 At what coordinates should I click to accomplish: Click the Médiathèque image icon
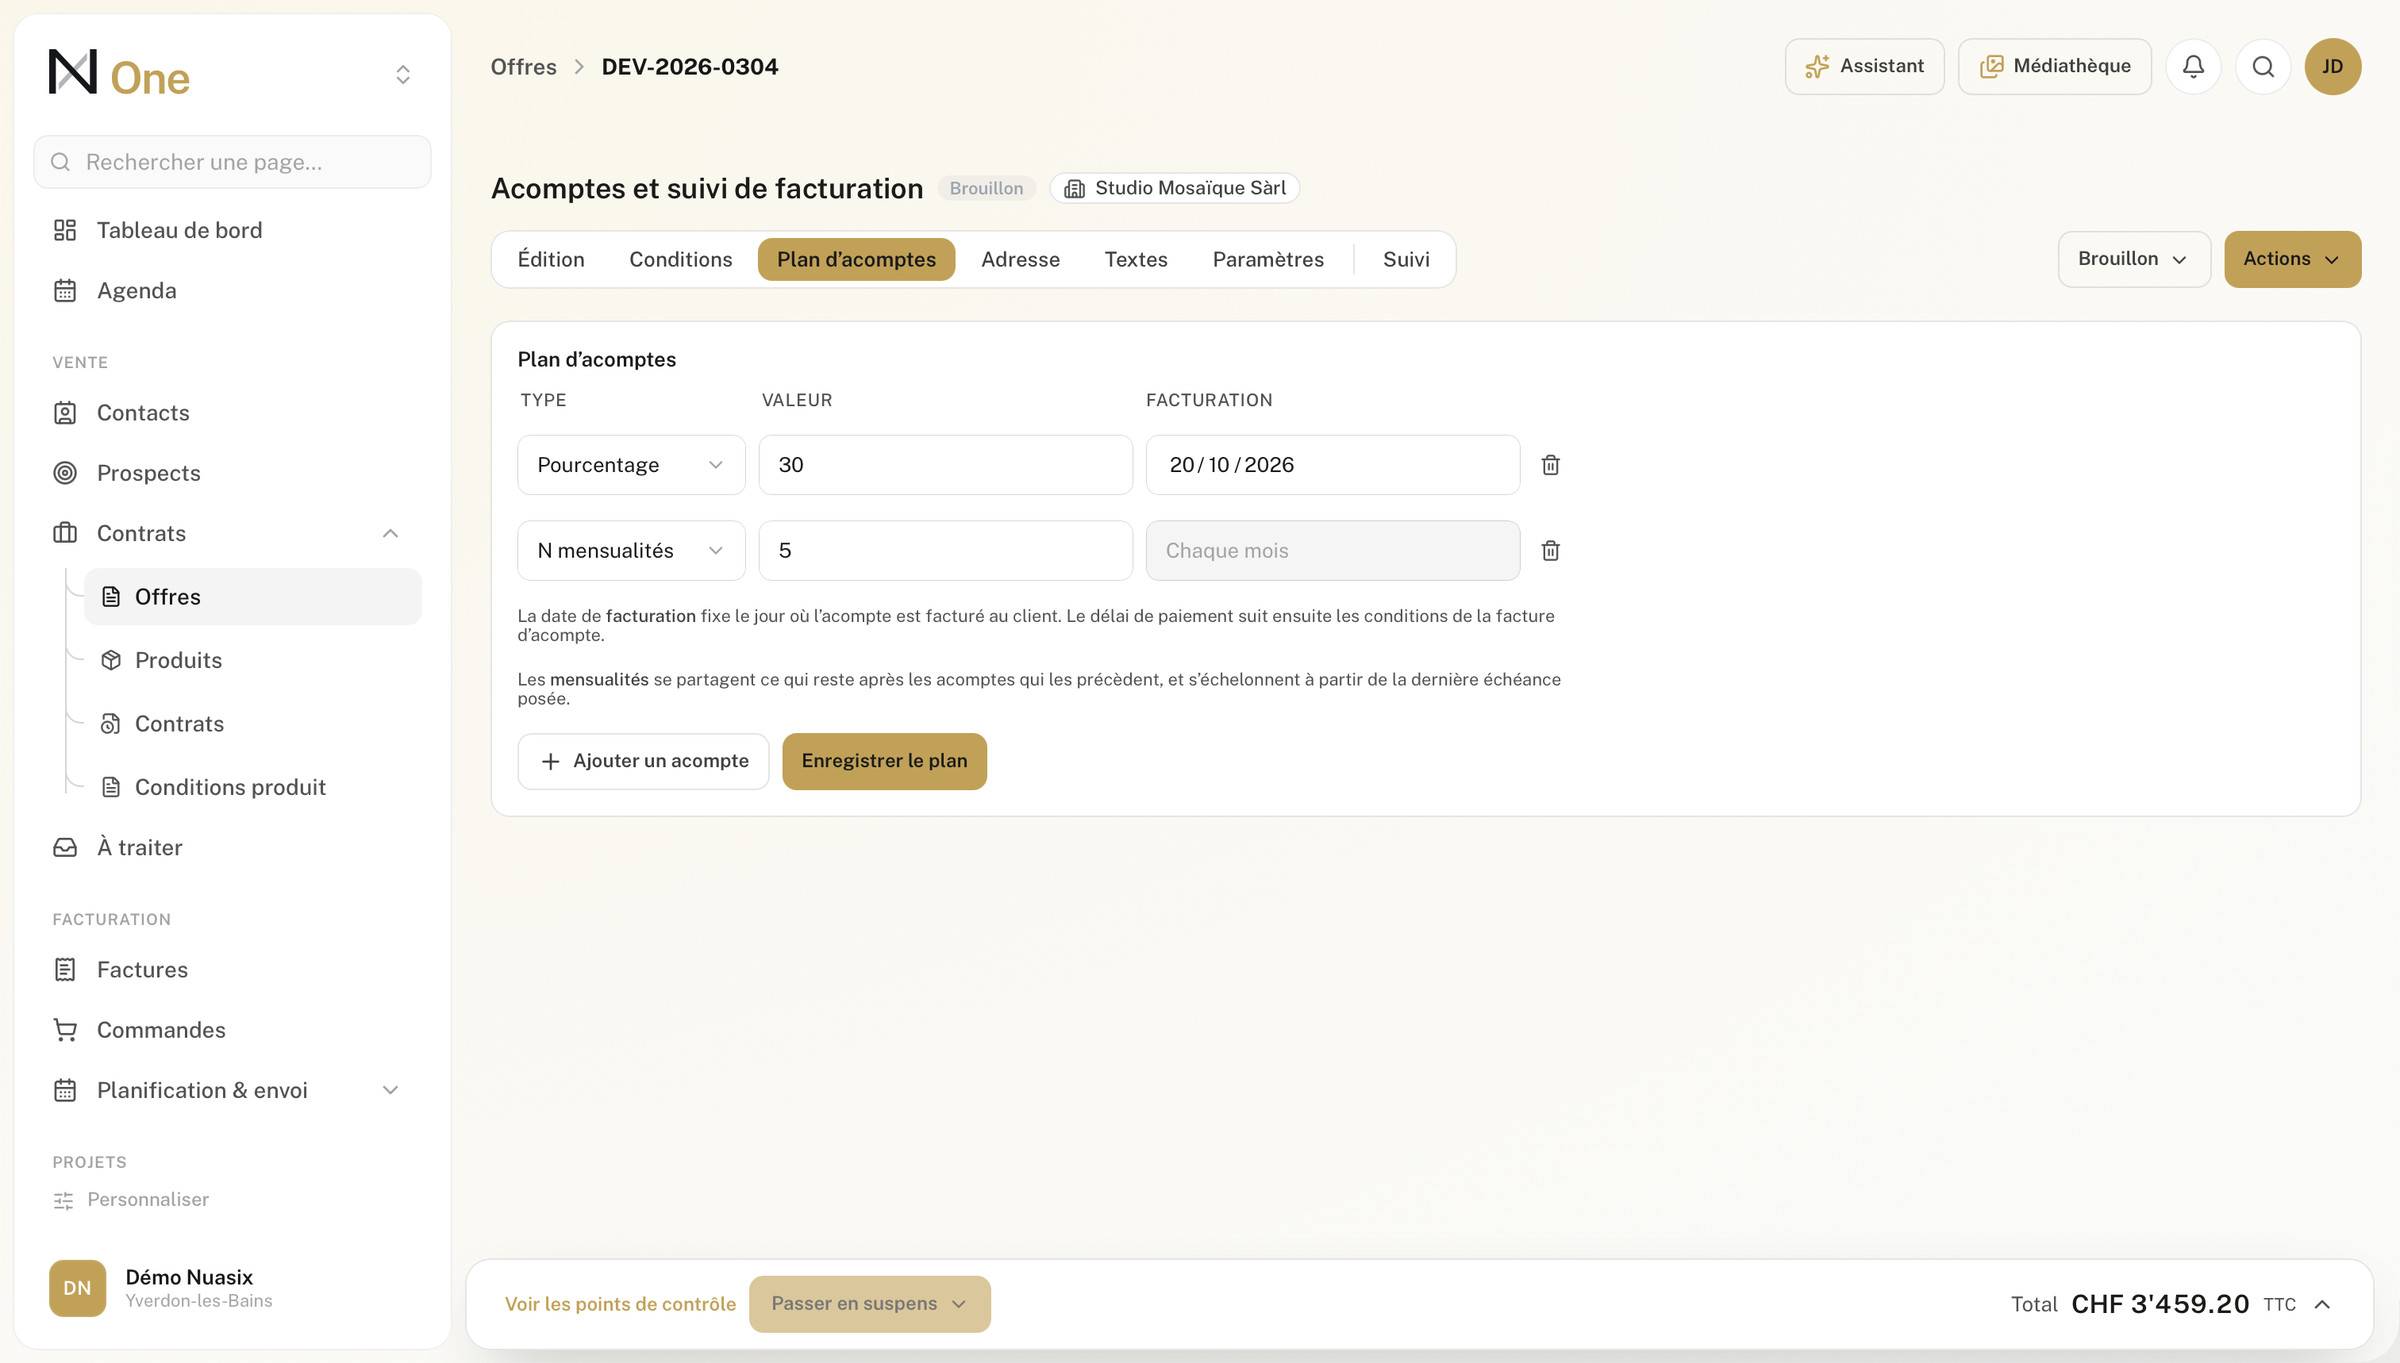click(1991, 66)
